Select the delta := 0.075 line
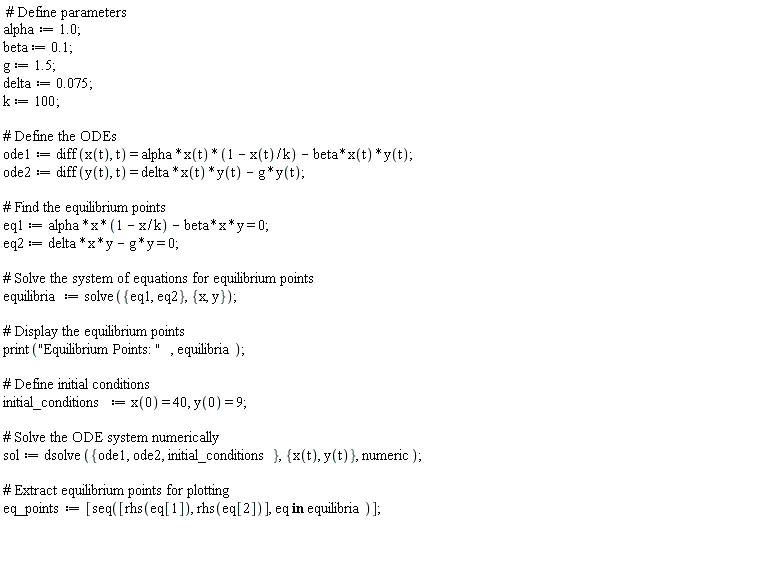 (x=48, y=83)
